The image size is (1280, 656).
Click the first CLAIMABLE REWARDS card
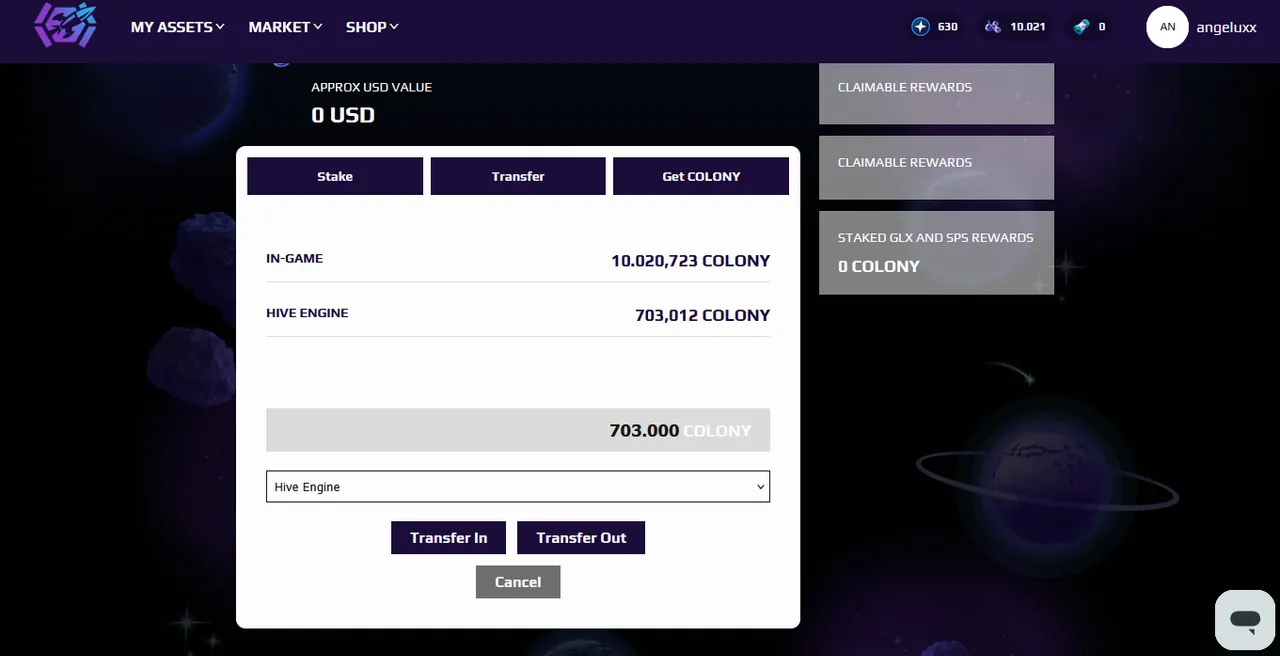(936, 94)
